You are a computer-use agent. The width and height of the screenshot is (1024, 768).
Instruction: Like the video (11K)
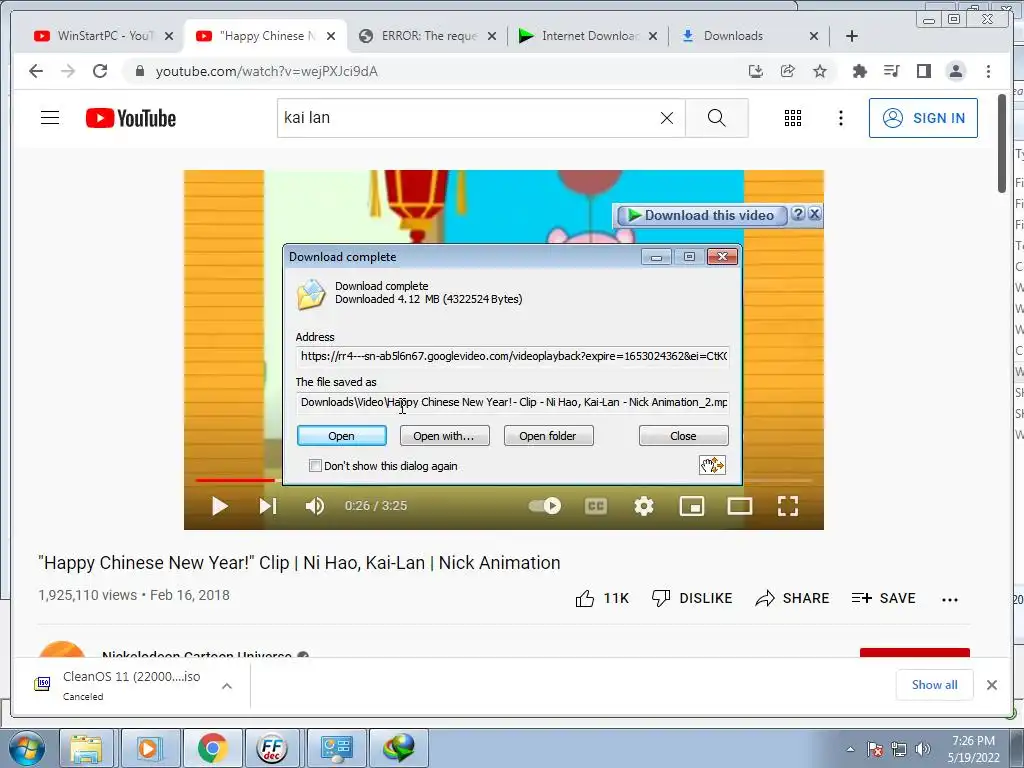pyautogui.click(x=601, y=598)
